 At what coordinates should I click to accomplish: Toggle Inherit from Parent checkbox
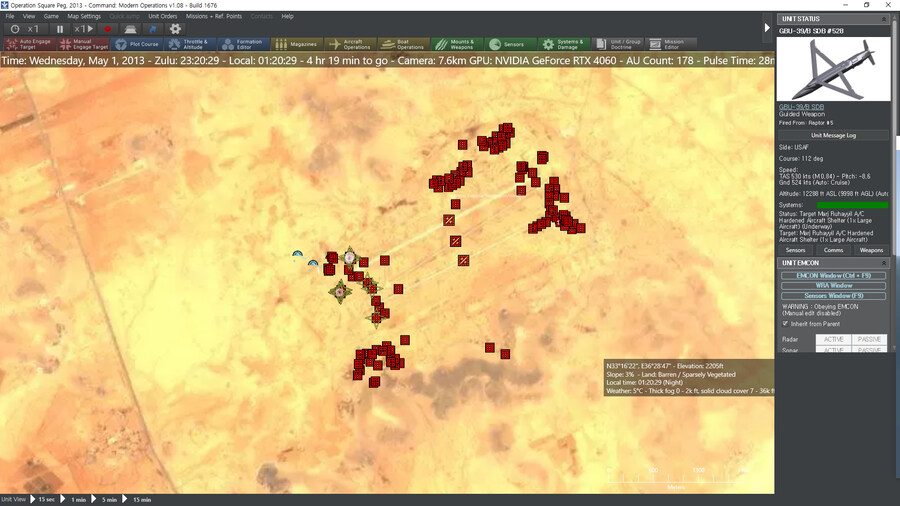click(786, 324)
